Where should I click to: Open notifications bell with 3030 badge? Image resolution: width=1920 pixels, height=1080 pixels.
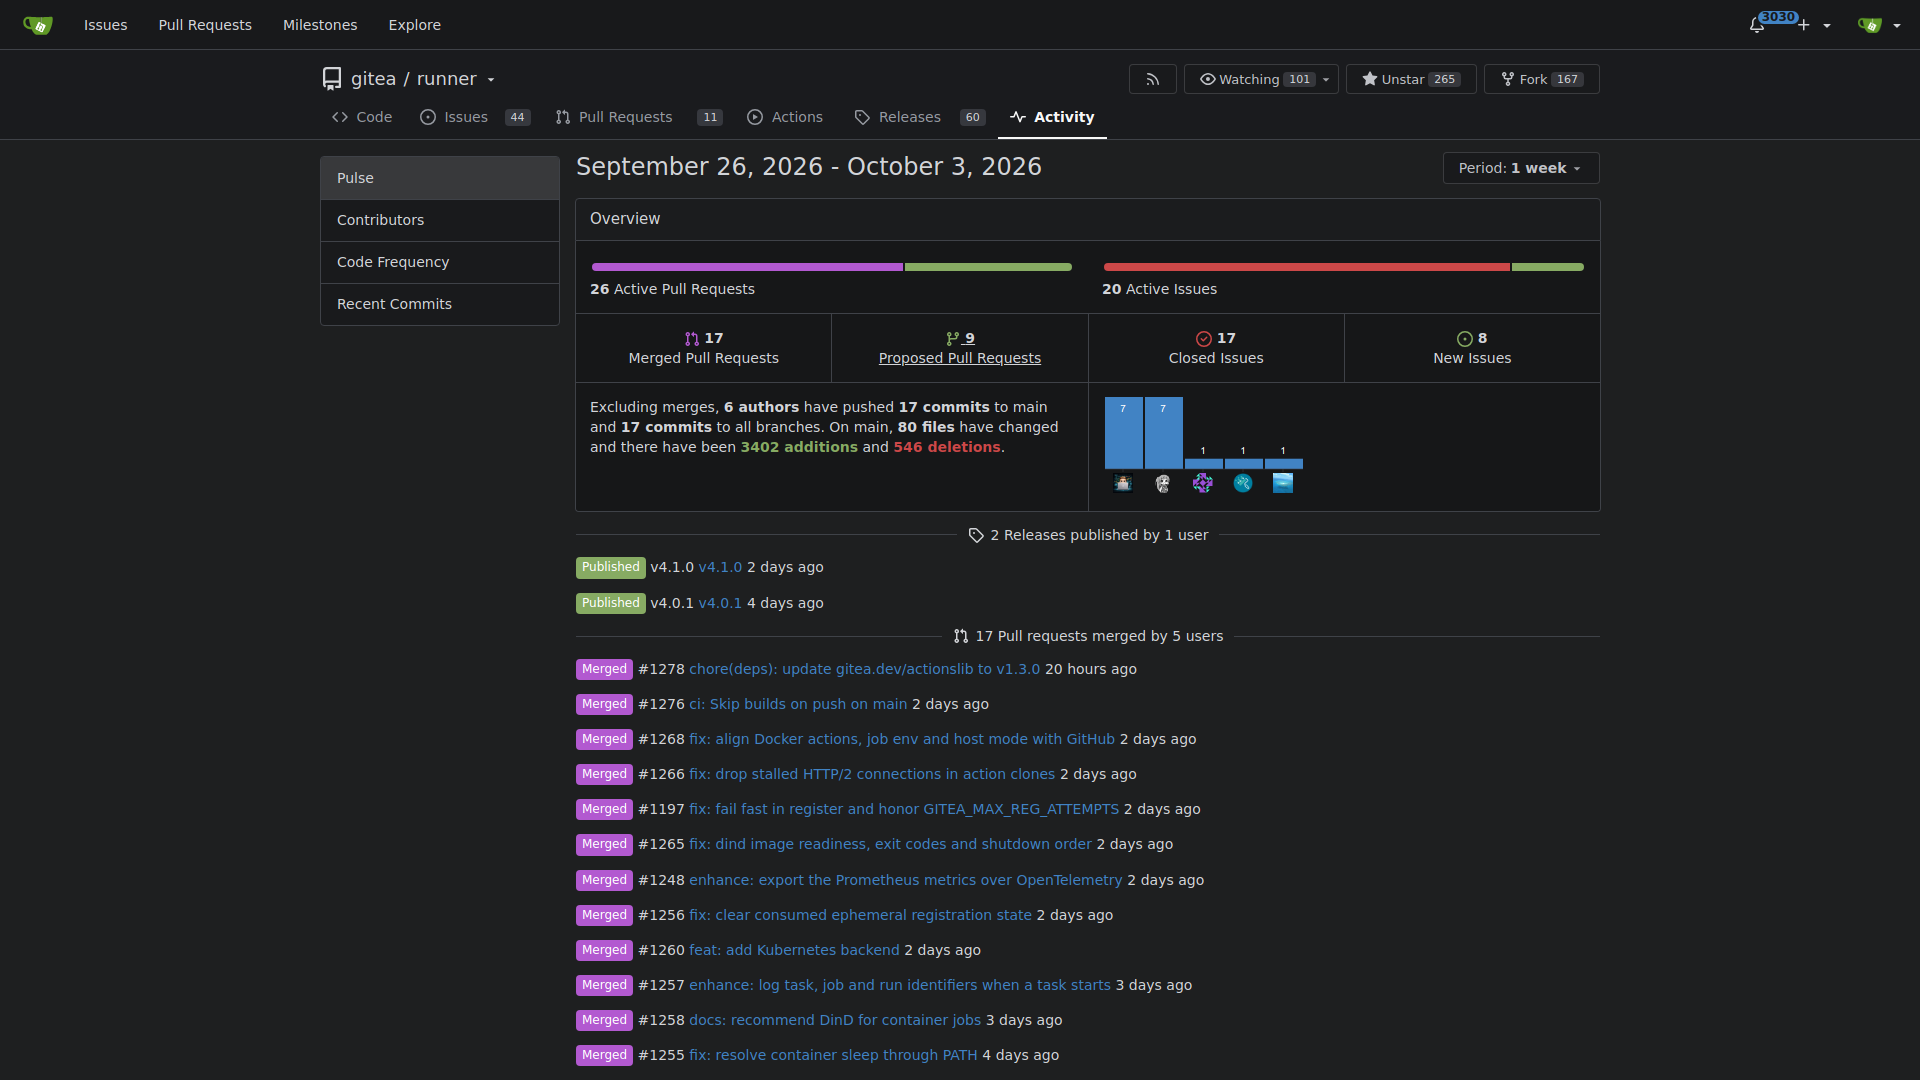pyautogui.click(x=1757, y=25)
